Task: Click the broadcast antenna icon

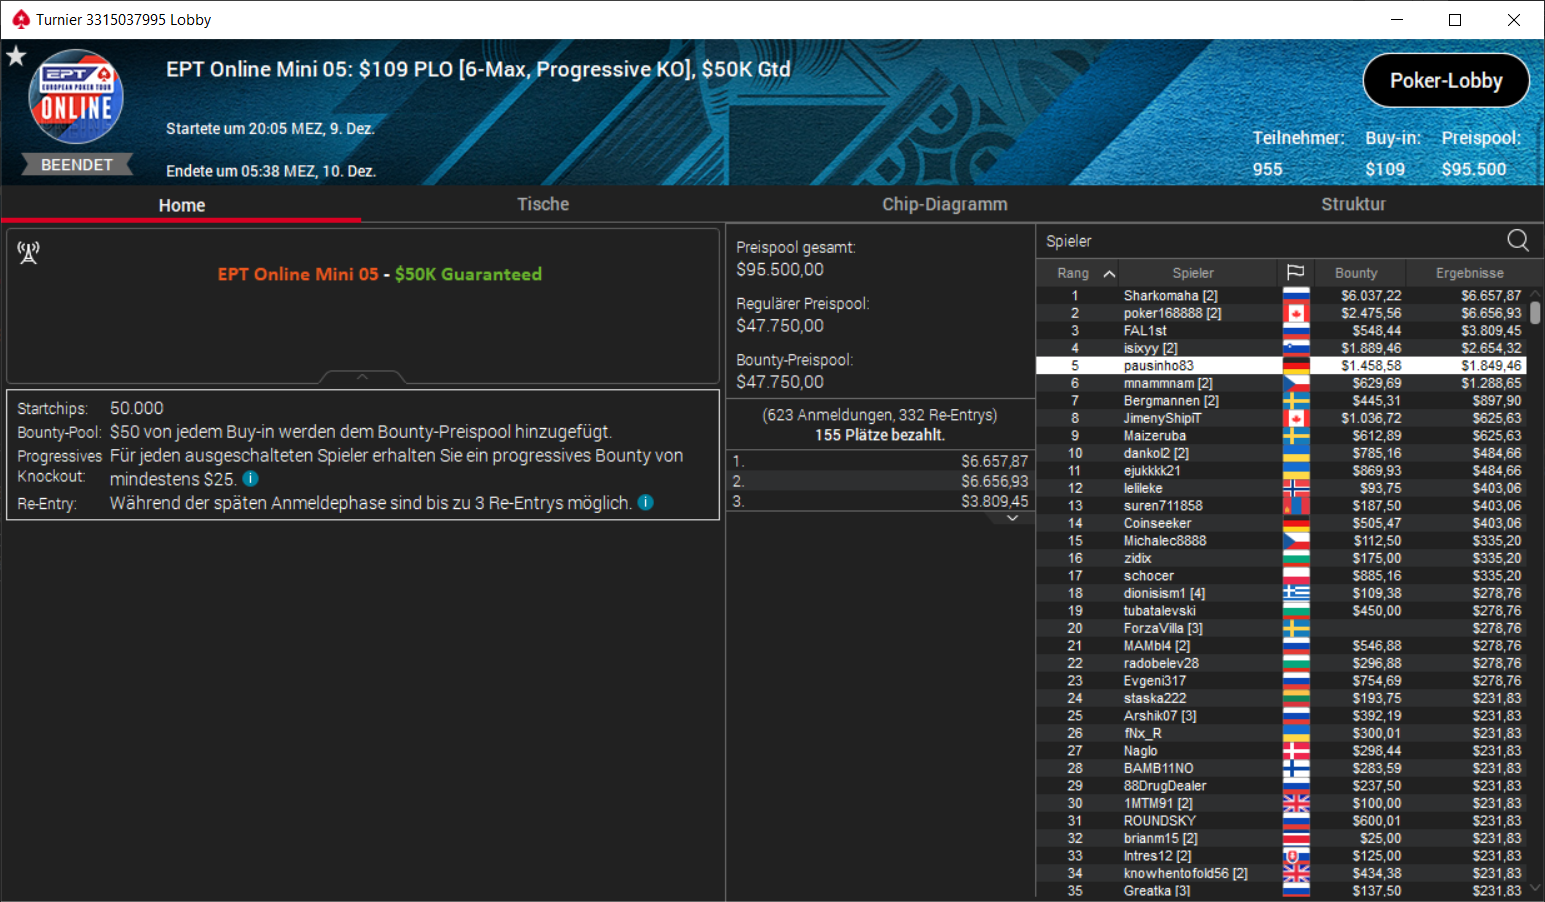Action: pos(28,253)
